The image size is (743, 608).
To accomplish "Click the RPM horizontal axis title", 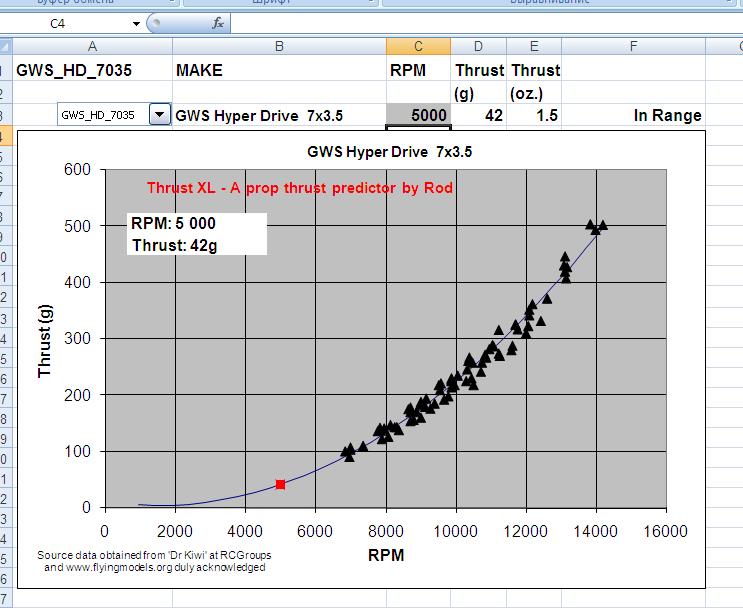I will (386, 555).
